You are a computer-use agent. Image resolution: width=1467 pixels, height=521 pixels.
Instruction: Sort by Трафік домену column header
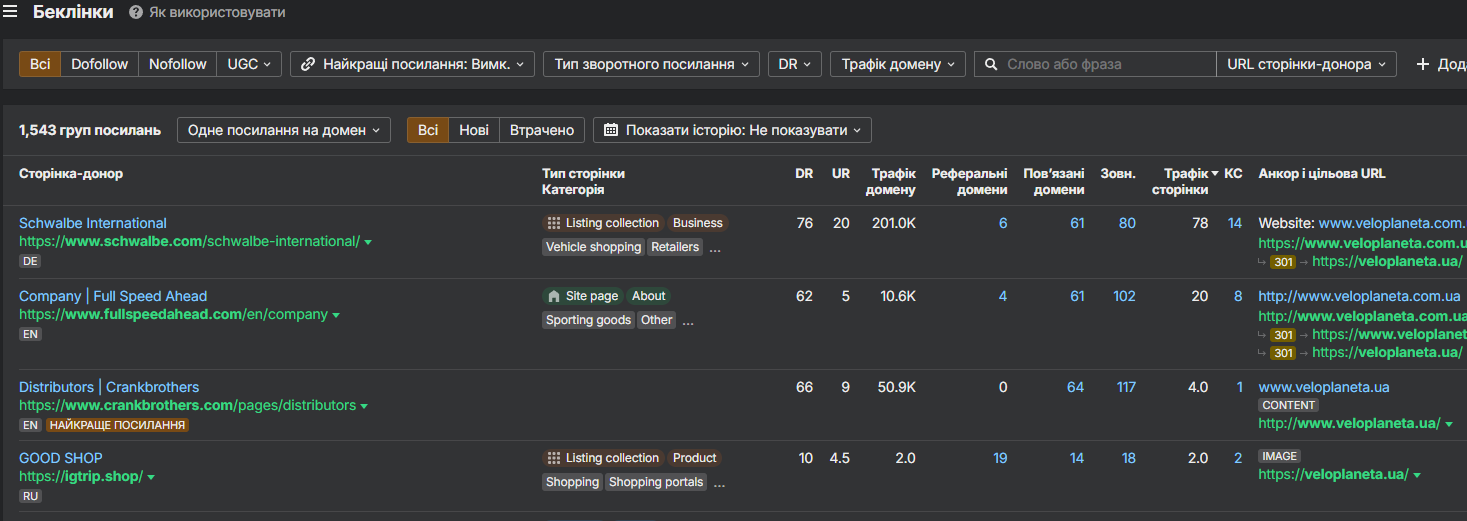click(893, 181)
